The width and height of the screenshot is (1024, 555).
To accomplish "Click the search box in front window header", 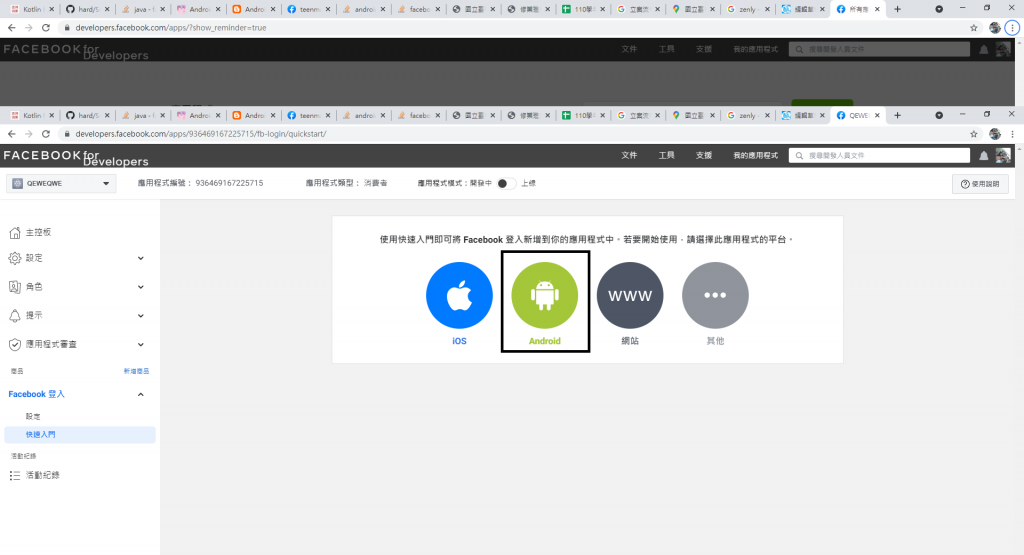I will [879, 155].
